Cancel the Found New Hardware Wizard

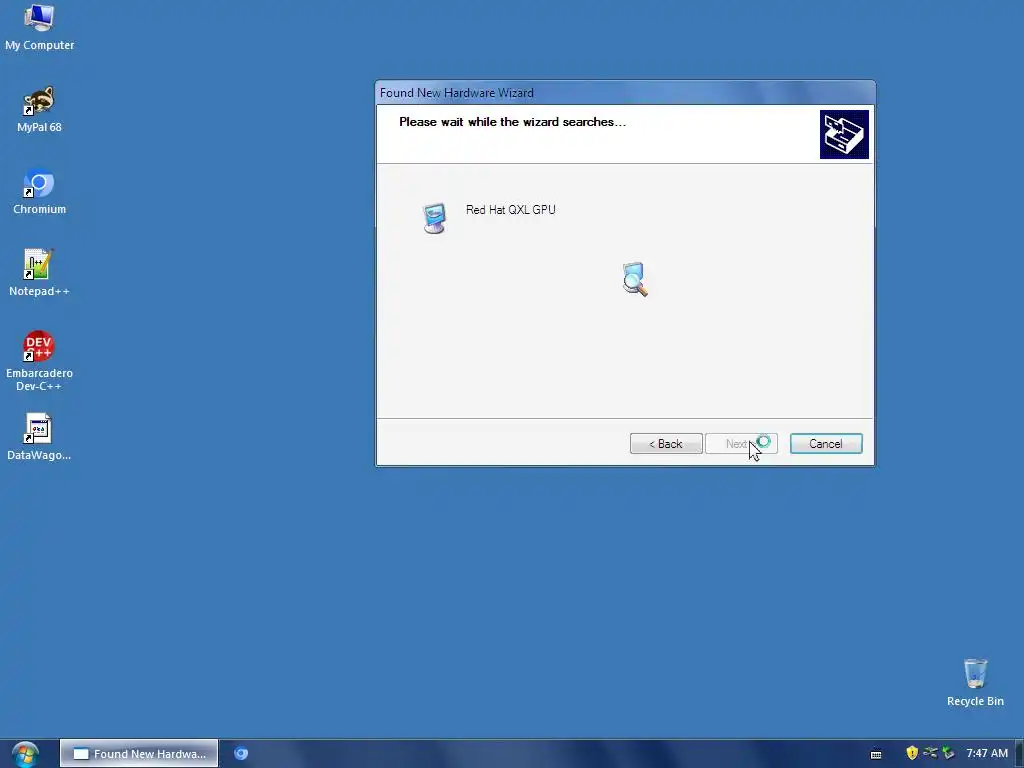tap(826, 443)
